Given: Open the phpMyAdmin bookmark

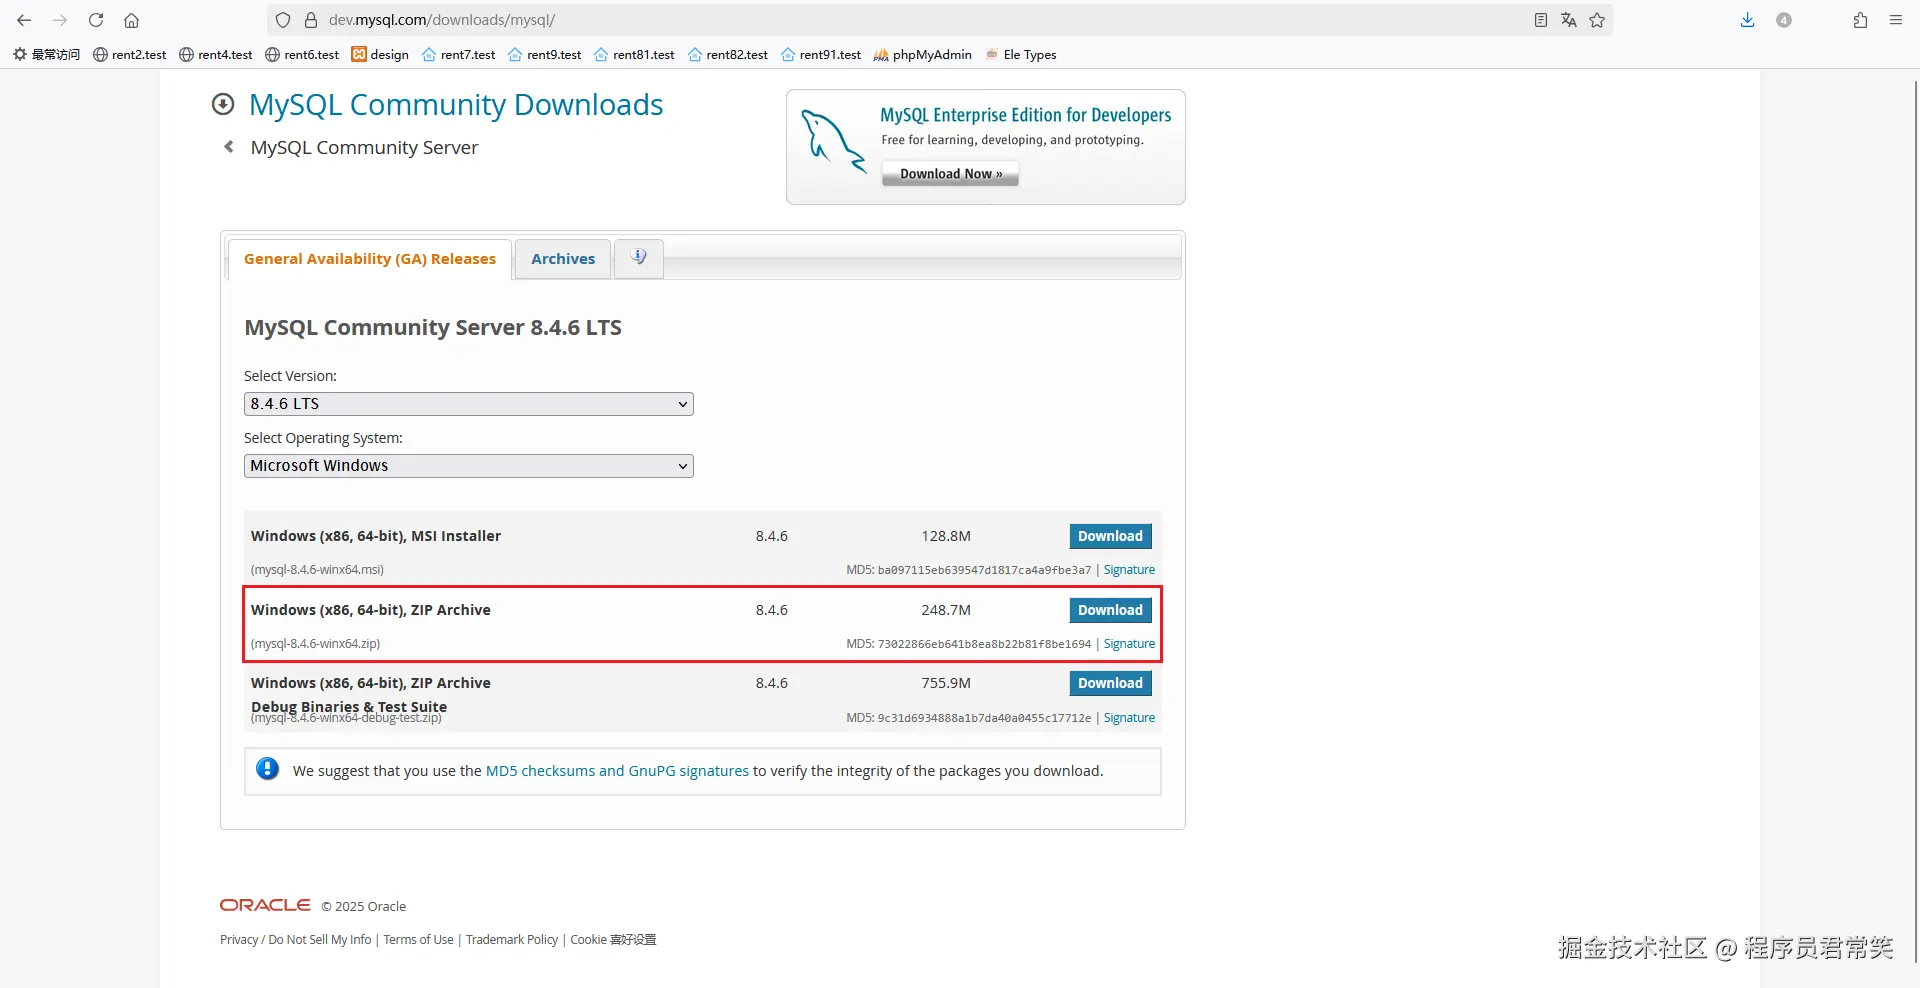Looking at the screenshot, I should point(923,55).
